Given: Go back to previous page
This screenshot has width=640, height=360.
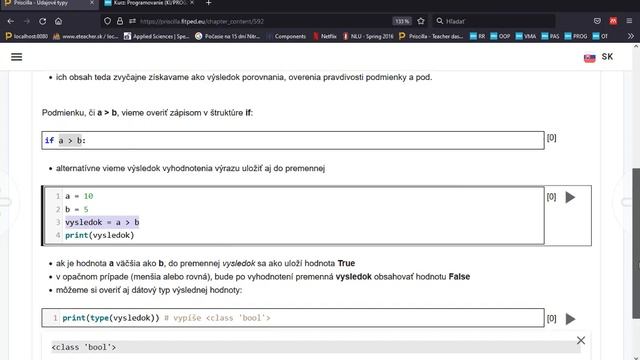Looking at the screenshot, I should click(x=11, y=21).
